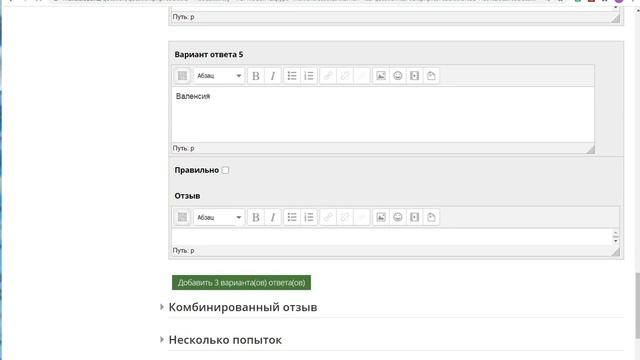Open Абзац format dropdown in Отзыв editor

click(x=219, y=217)
